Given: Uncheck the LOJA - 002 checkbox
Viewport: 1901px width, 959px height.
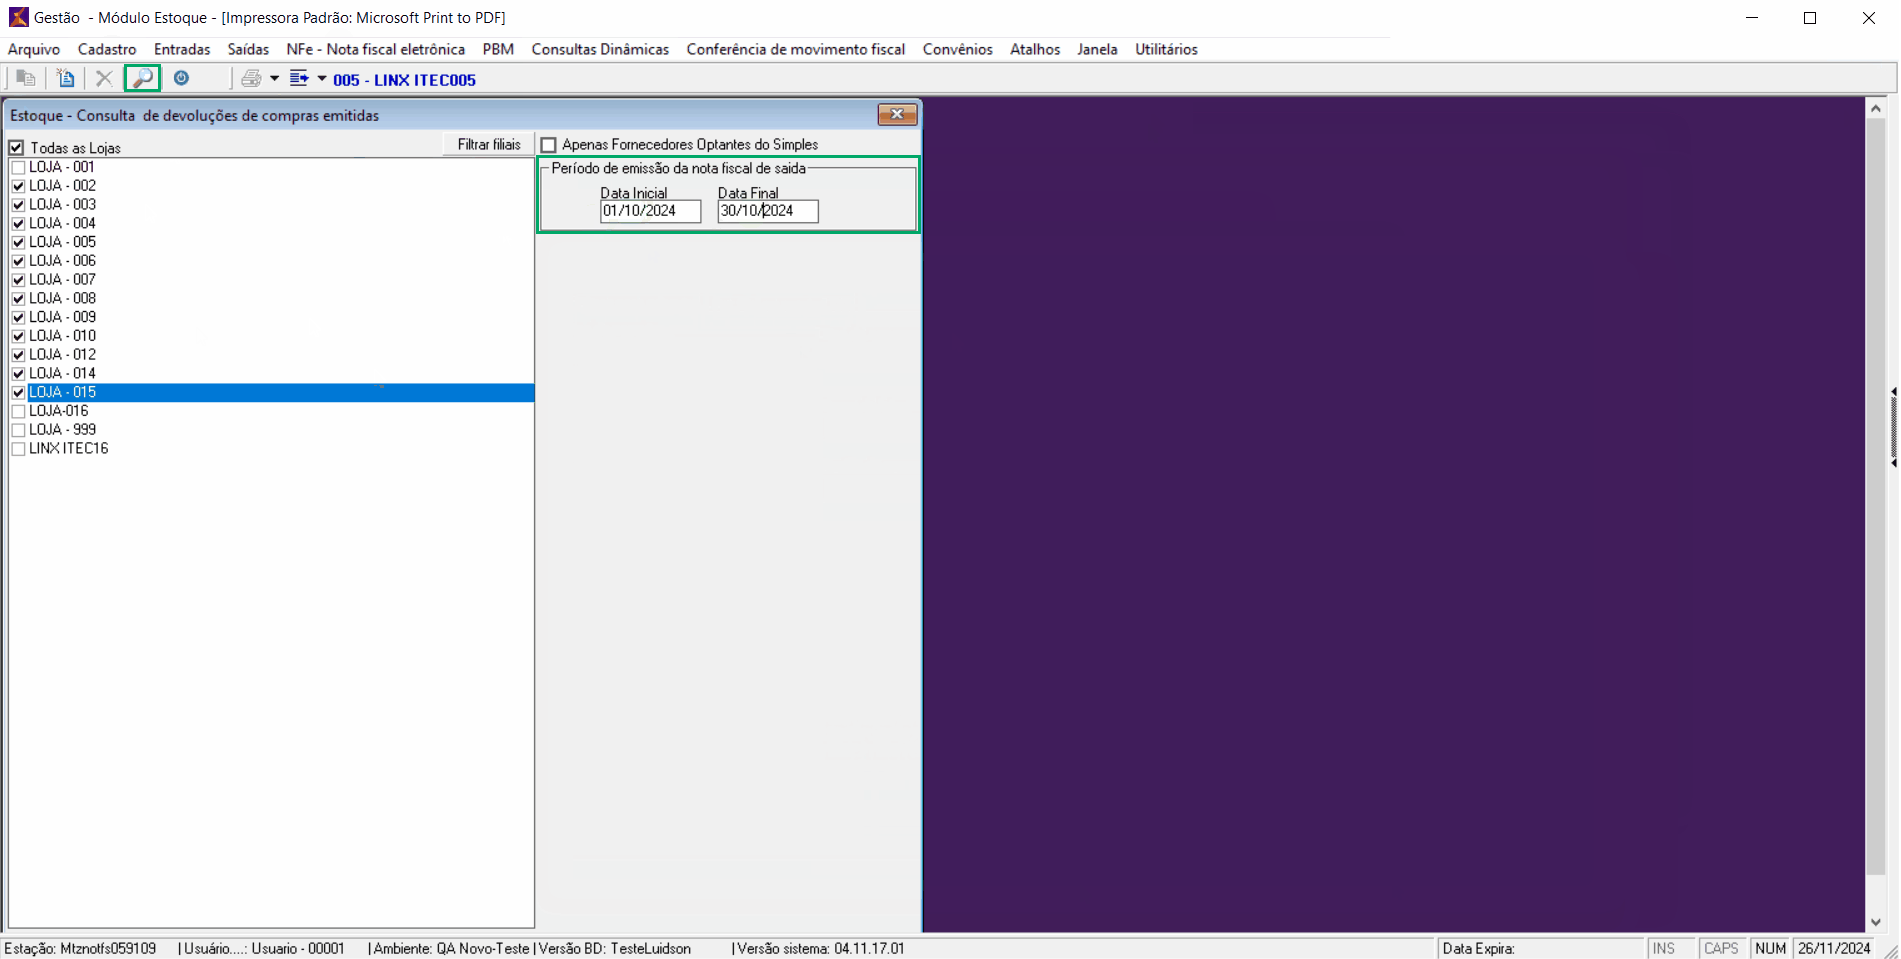Looking at the screenshot, I should pyautogui.click(x=18, y=186).
